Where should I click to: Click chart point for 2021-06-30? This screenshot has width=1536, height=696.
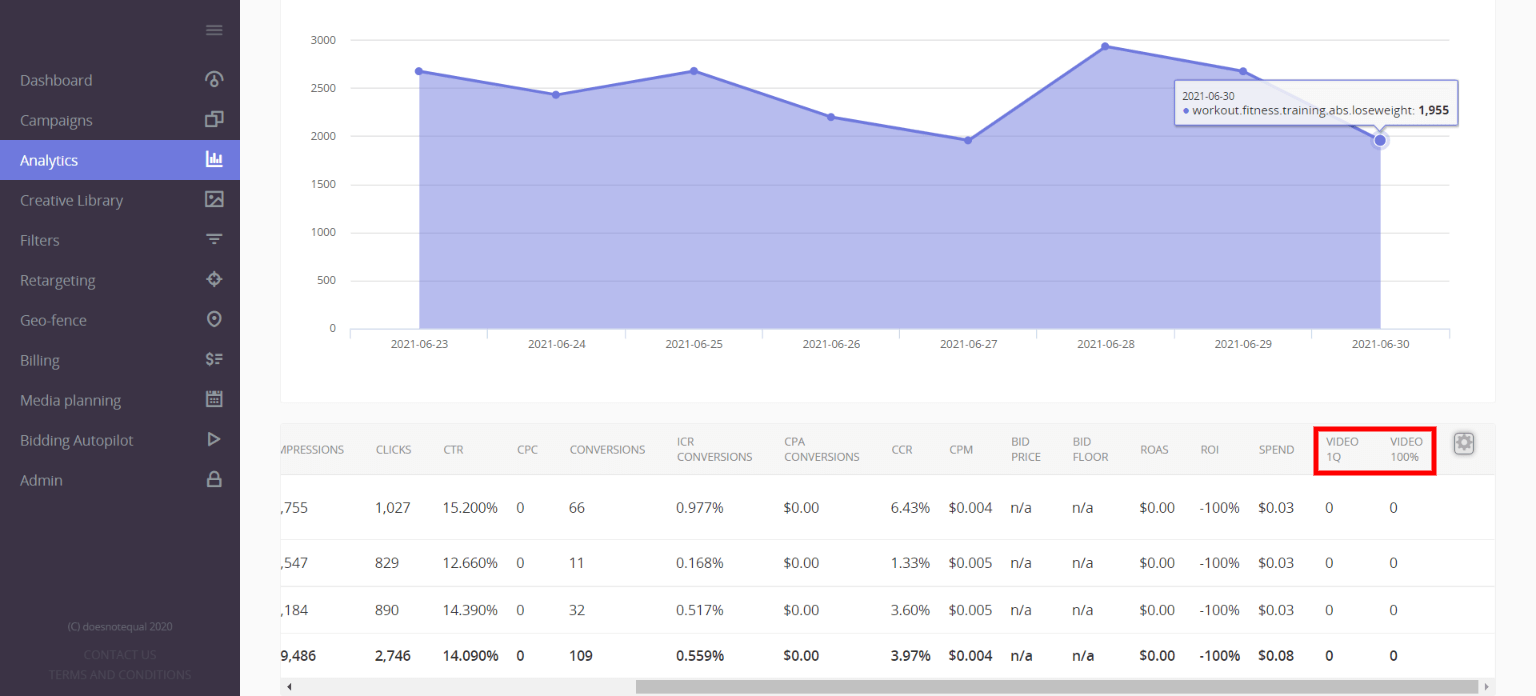click(x=1380, y=140)
